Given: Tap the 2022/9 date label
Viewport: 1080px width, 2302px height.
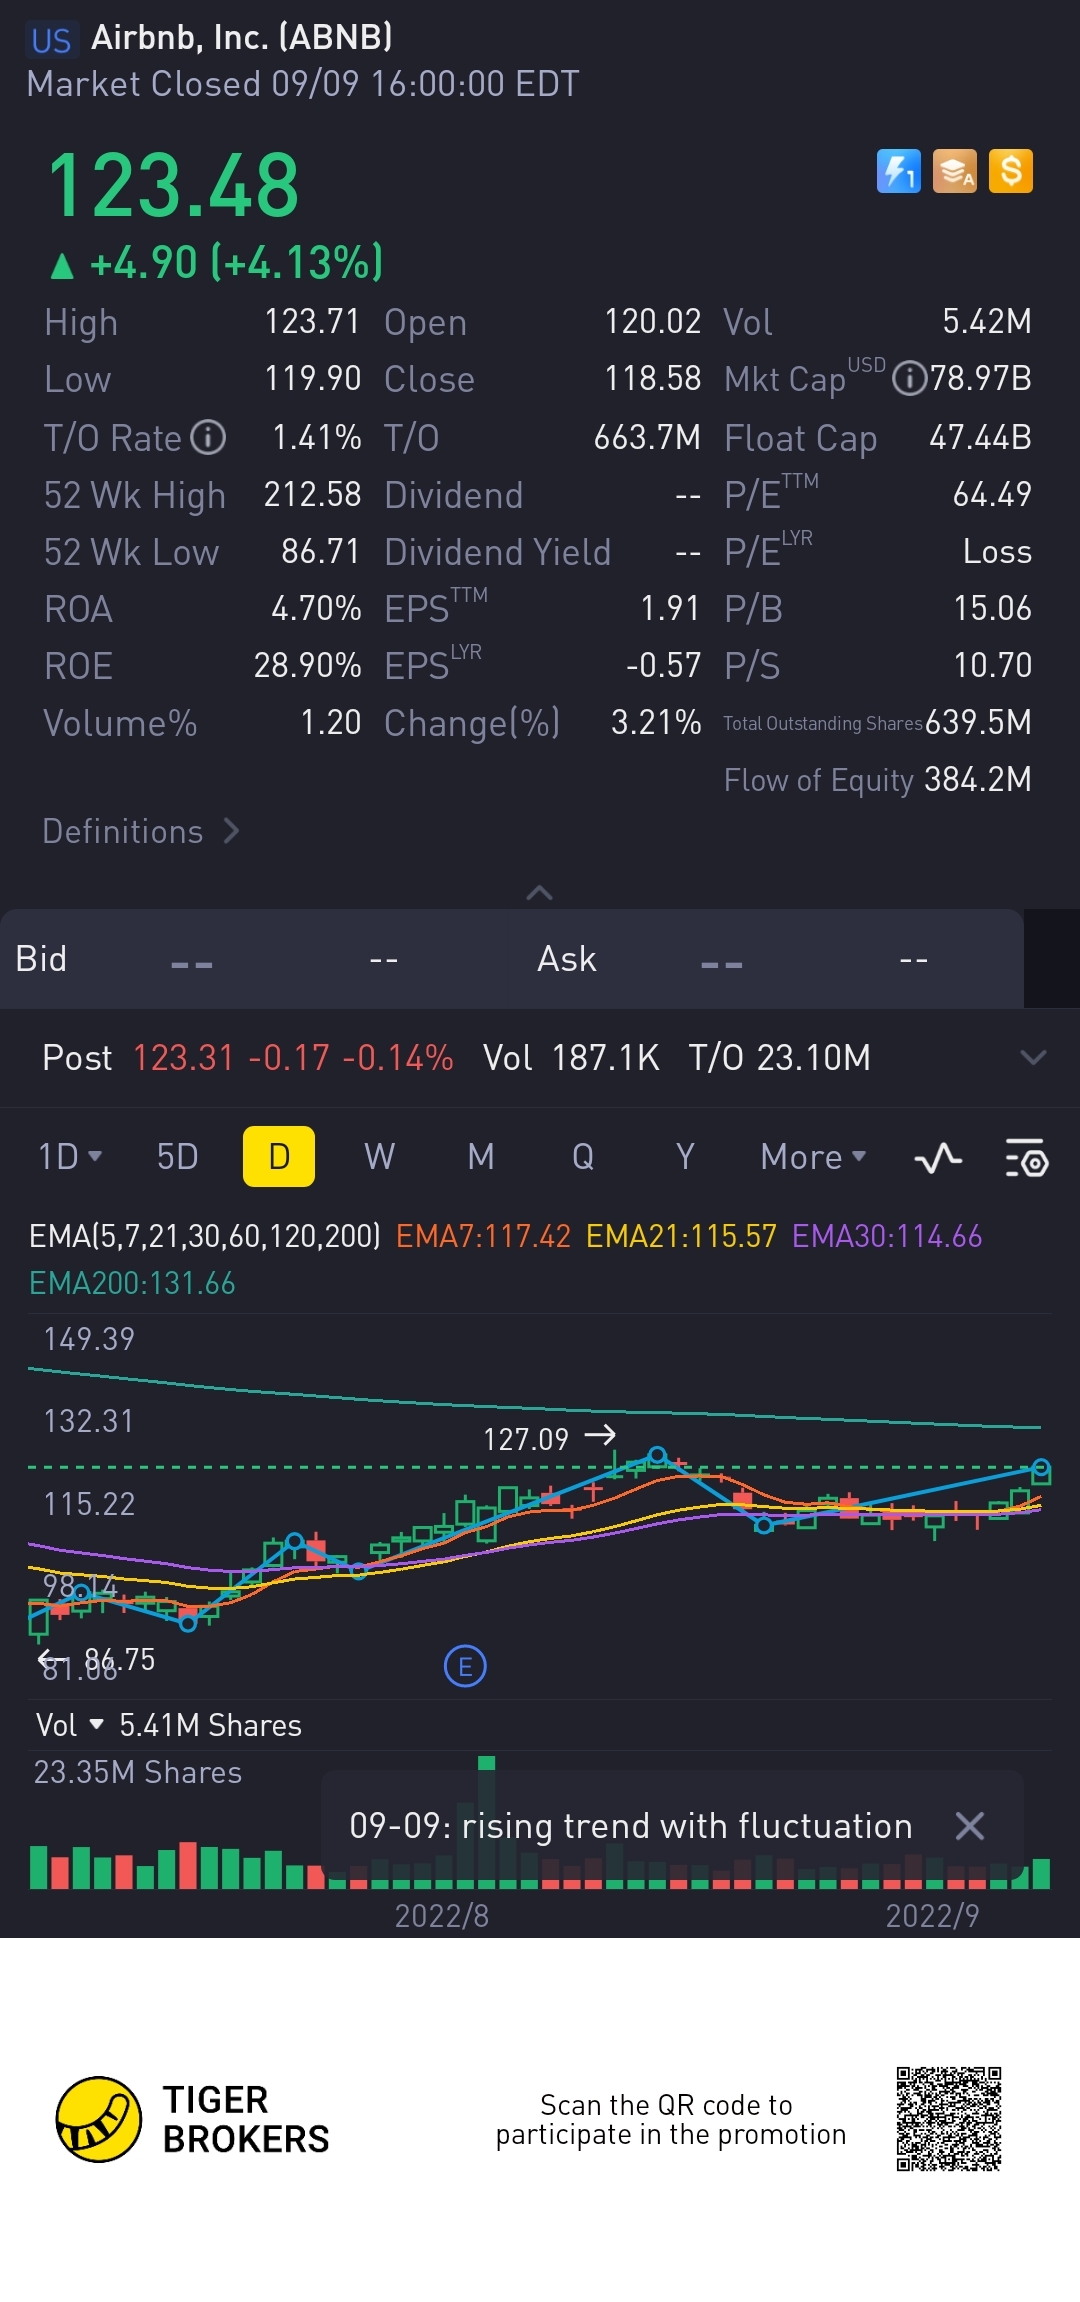Looking at the screenshot, I should point(933,1916).
